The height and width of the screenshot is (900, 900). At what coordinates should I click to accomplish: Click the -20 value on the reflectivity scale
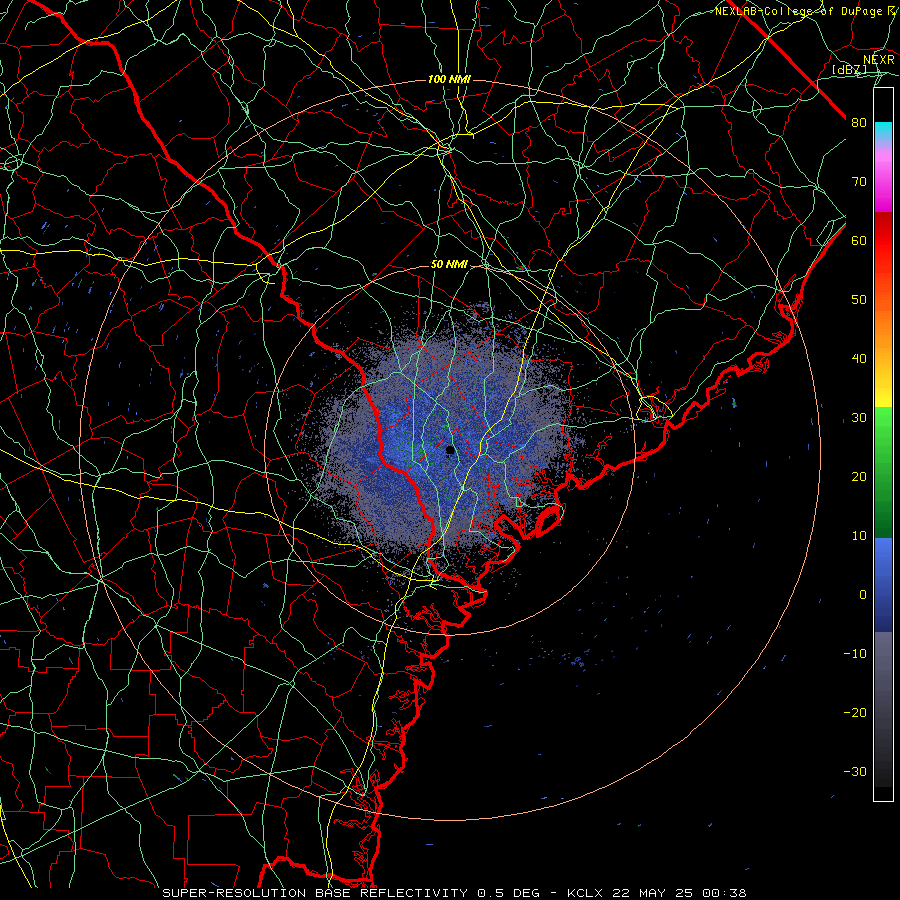coord(855,713)
